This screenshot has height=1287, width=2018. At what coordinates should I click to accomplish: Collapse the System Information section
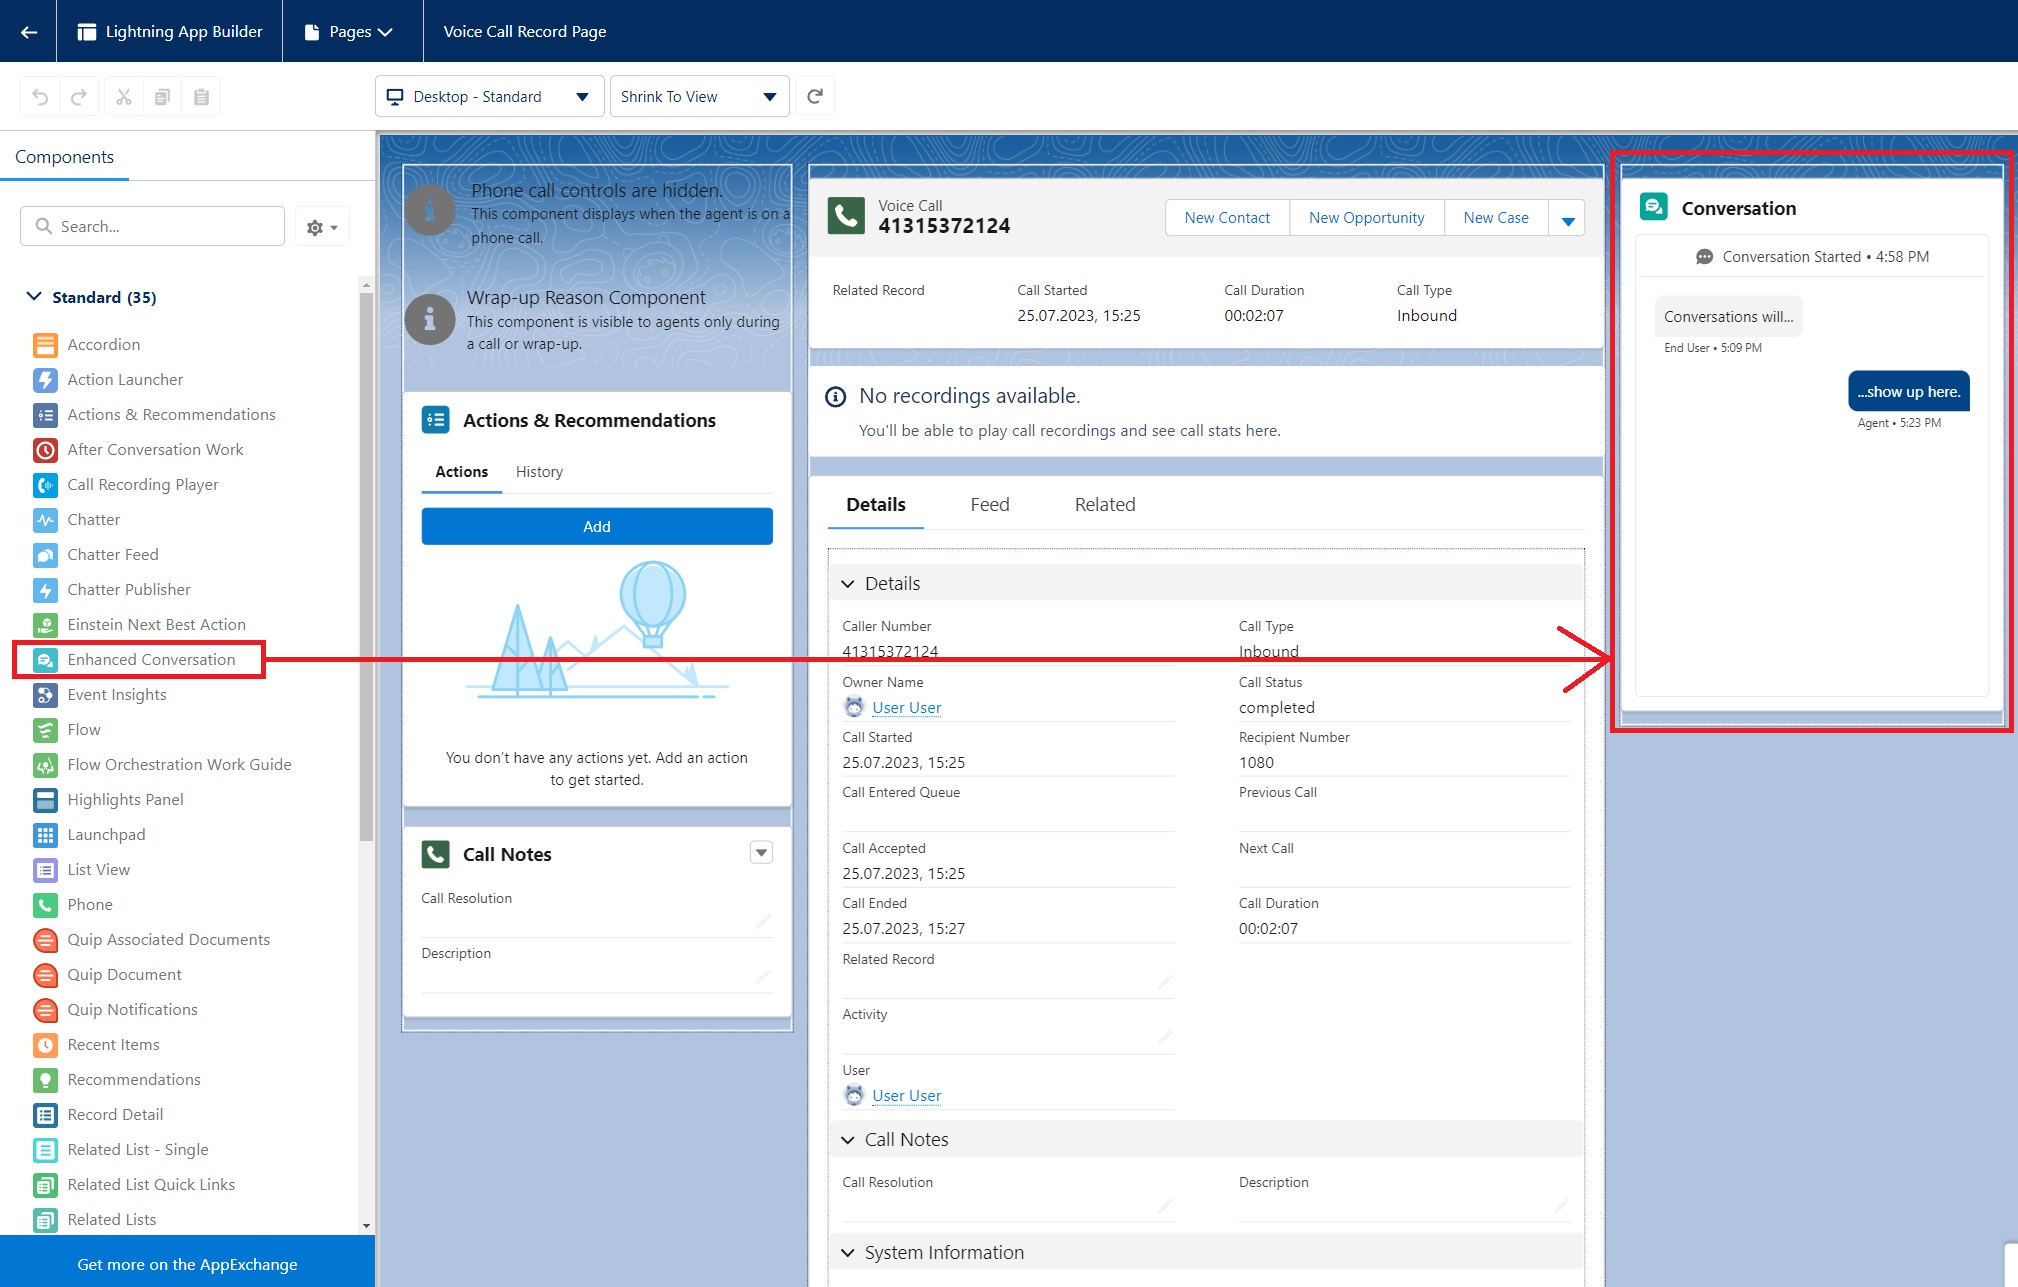[847, 1253]
